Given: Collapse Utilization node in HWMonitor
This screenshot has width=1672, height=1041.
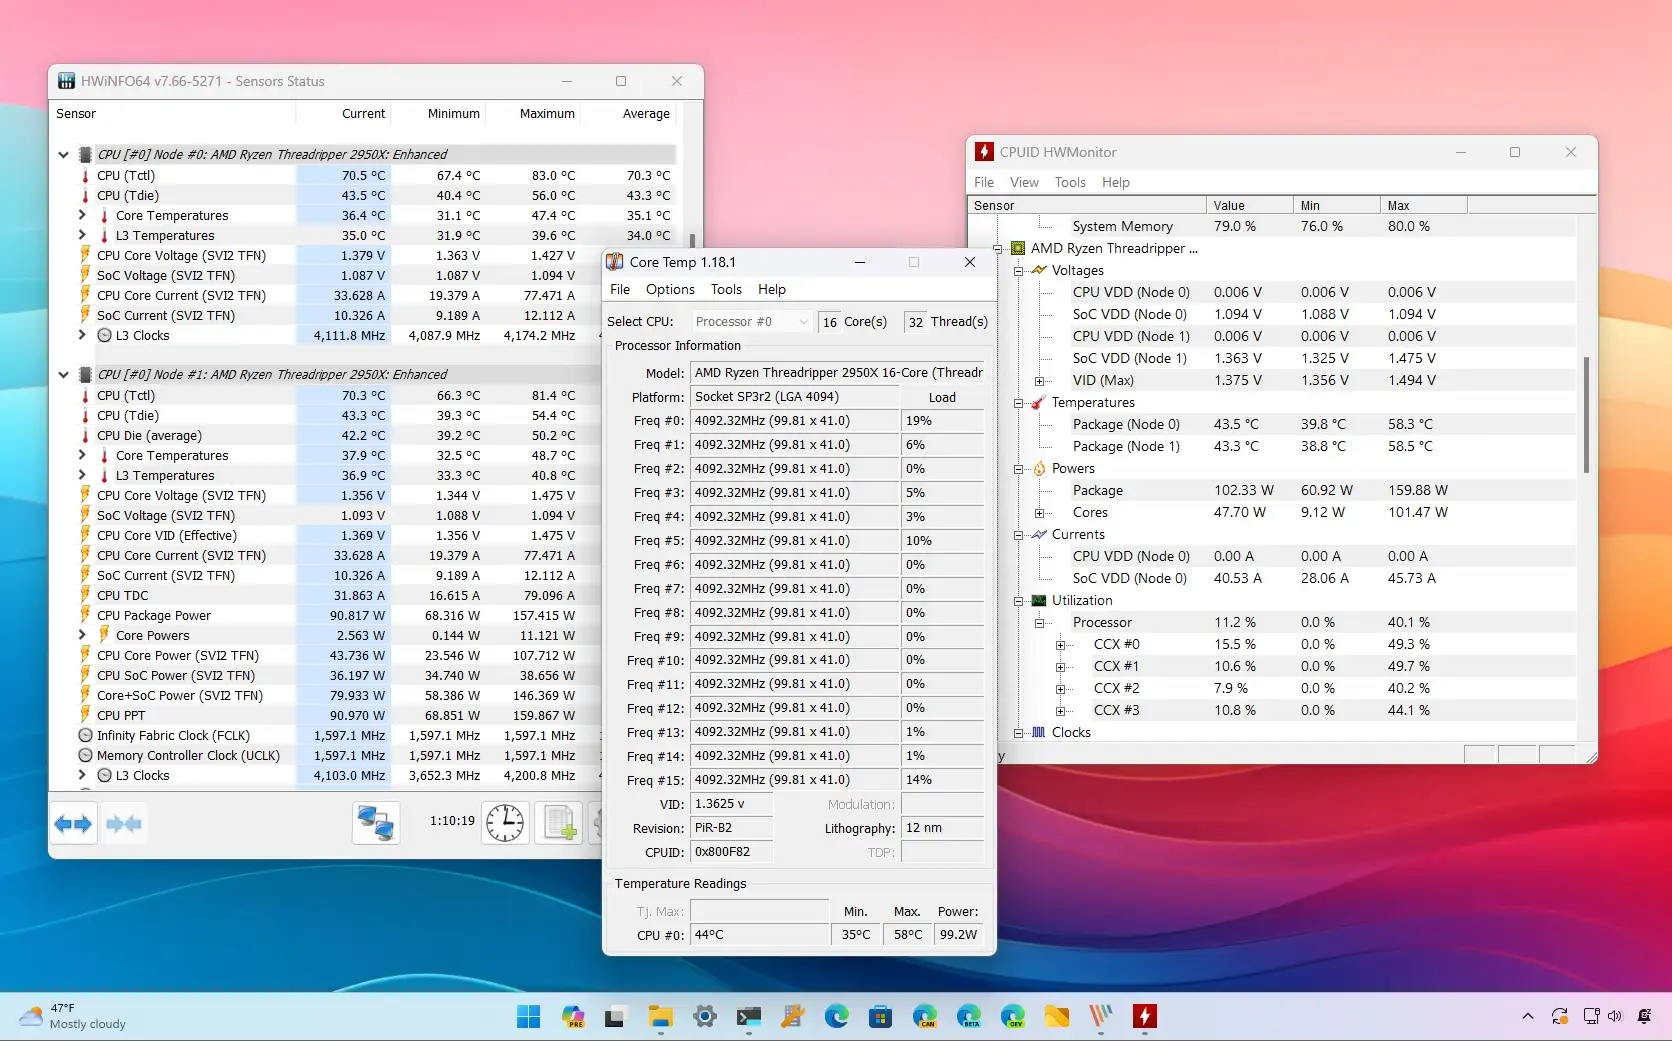Looking at the screenshot, I should (1018, 600).
